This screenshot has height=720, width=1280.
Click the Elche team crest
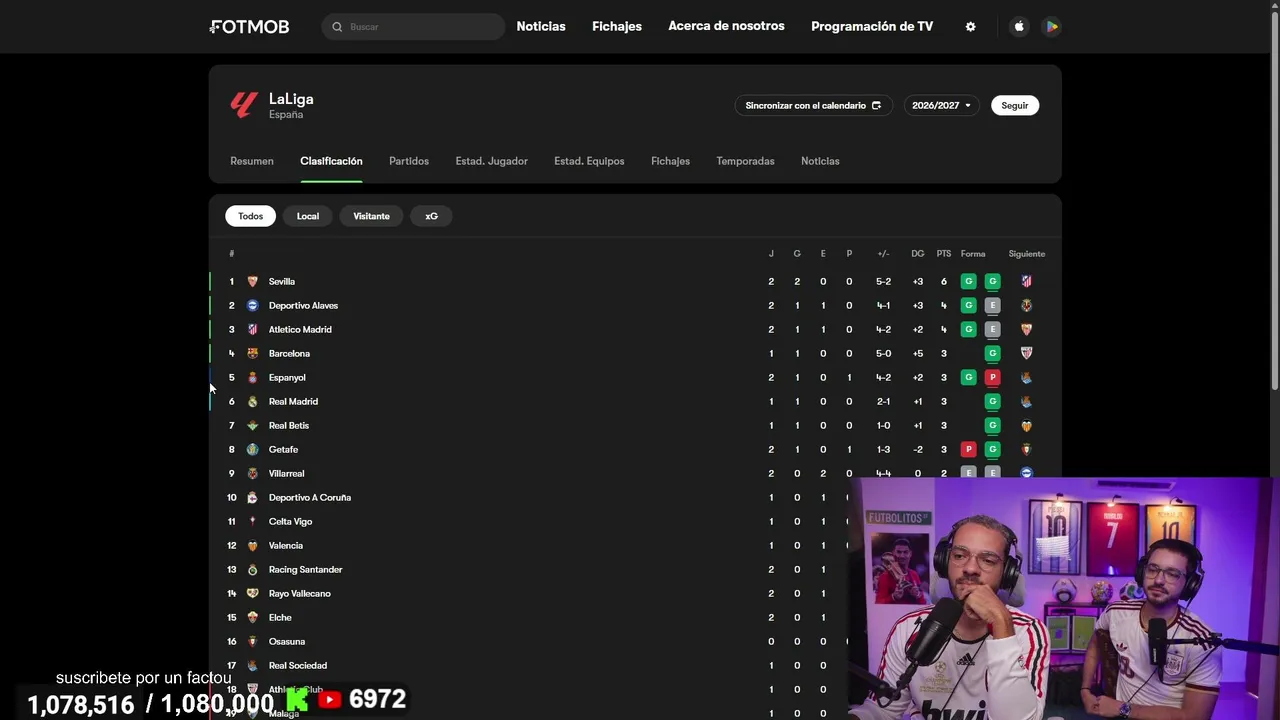click(x=252, y=617)
